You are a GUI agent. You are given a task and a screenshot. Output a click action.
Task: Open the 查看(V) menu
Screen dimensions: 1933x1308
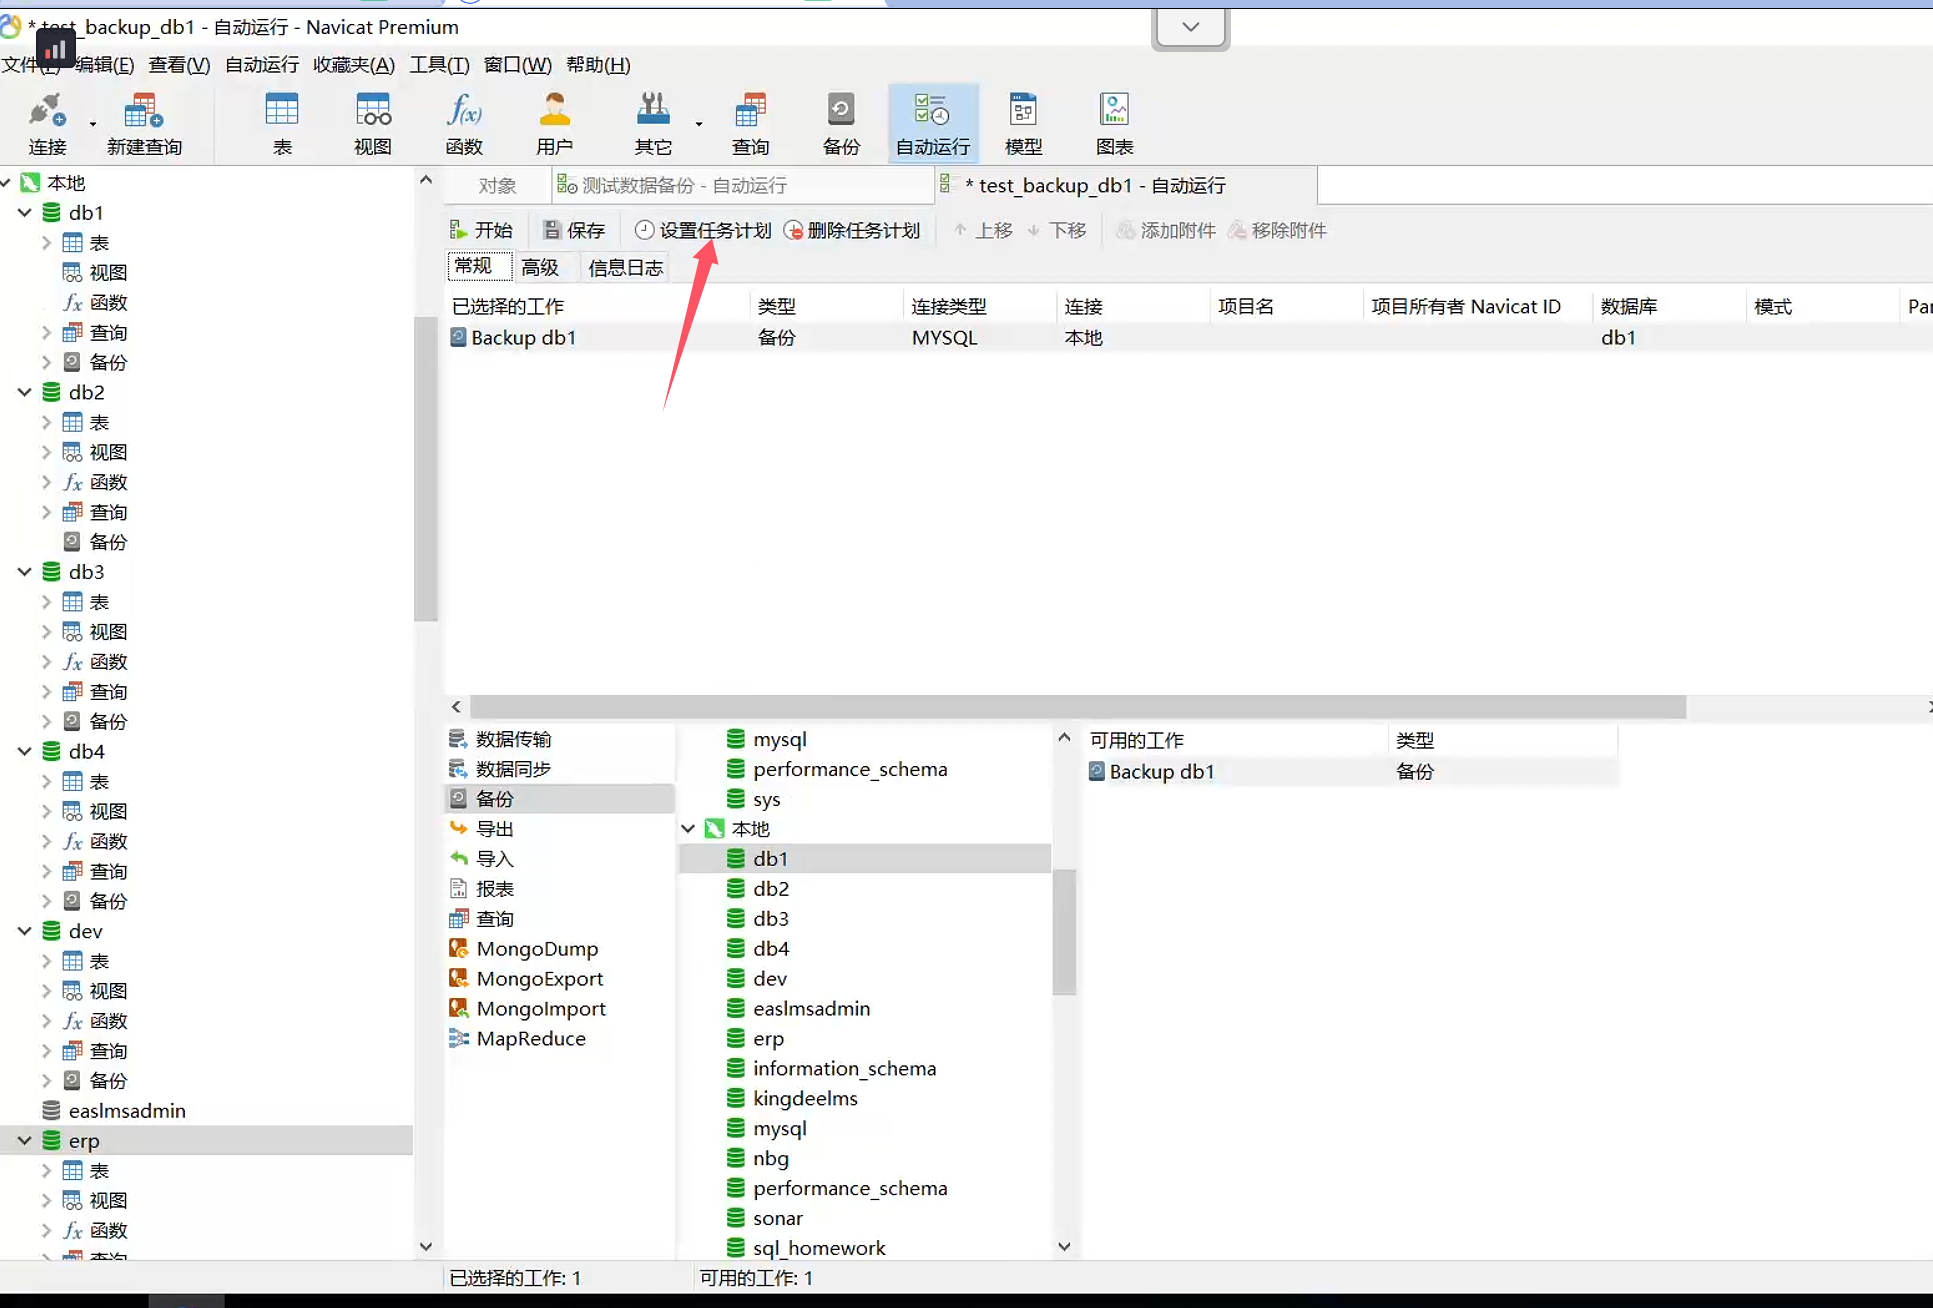click(179, 65)
